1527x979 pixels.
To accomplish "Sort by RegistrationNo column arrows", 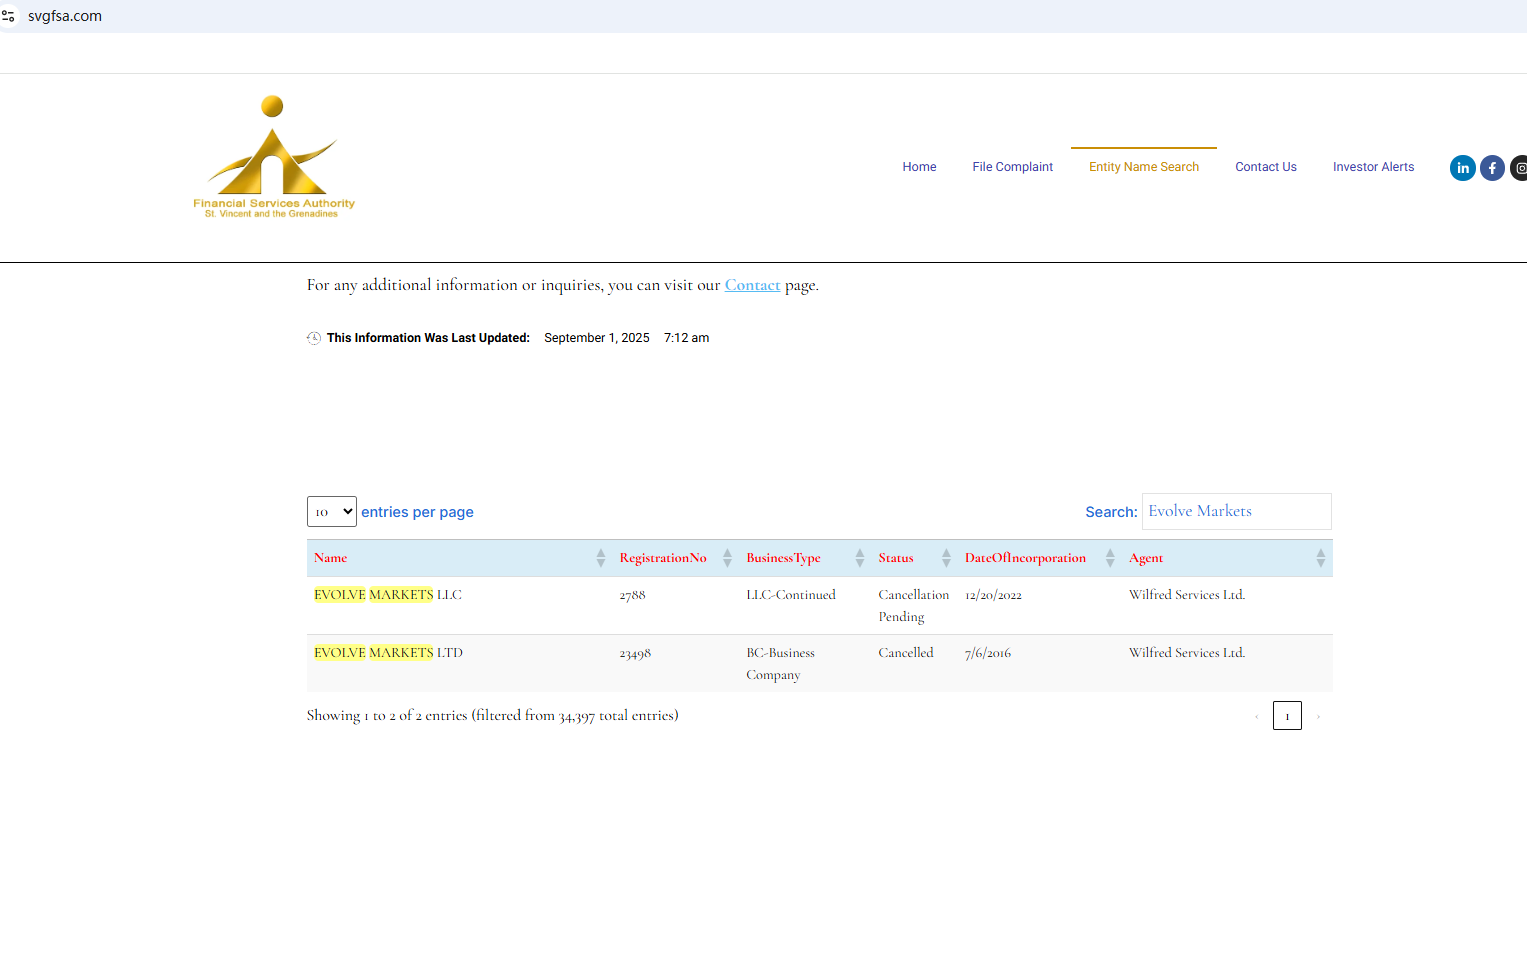I will [727, 558].
